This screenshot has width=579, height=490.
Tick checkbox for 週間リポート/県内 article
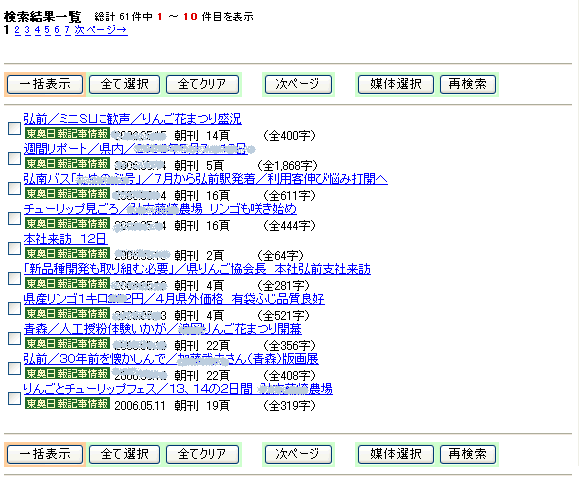pyautogui.click(x=14, y=158)
